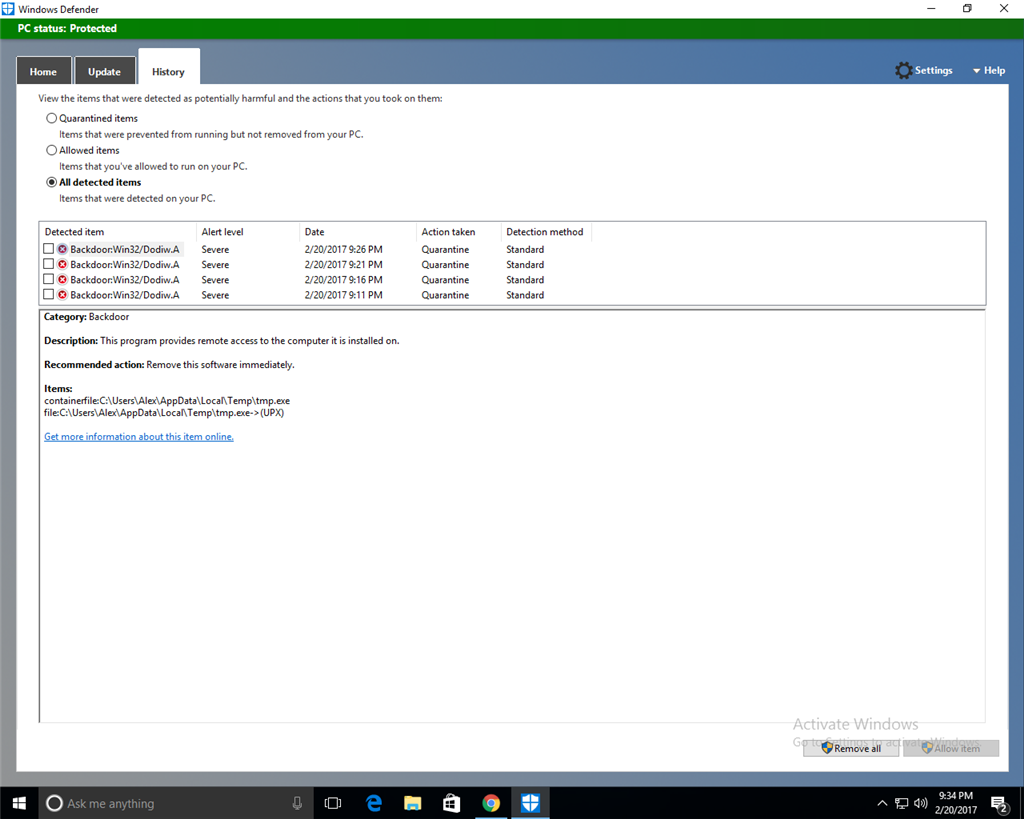
Task: Select the All detected items radio button
Action: coord(52,182)
